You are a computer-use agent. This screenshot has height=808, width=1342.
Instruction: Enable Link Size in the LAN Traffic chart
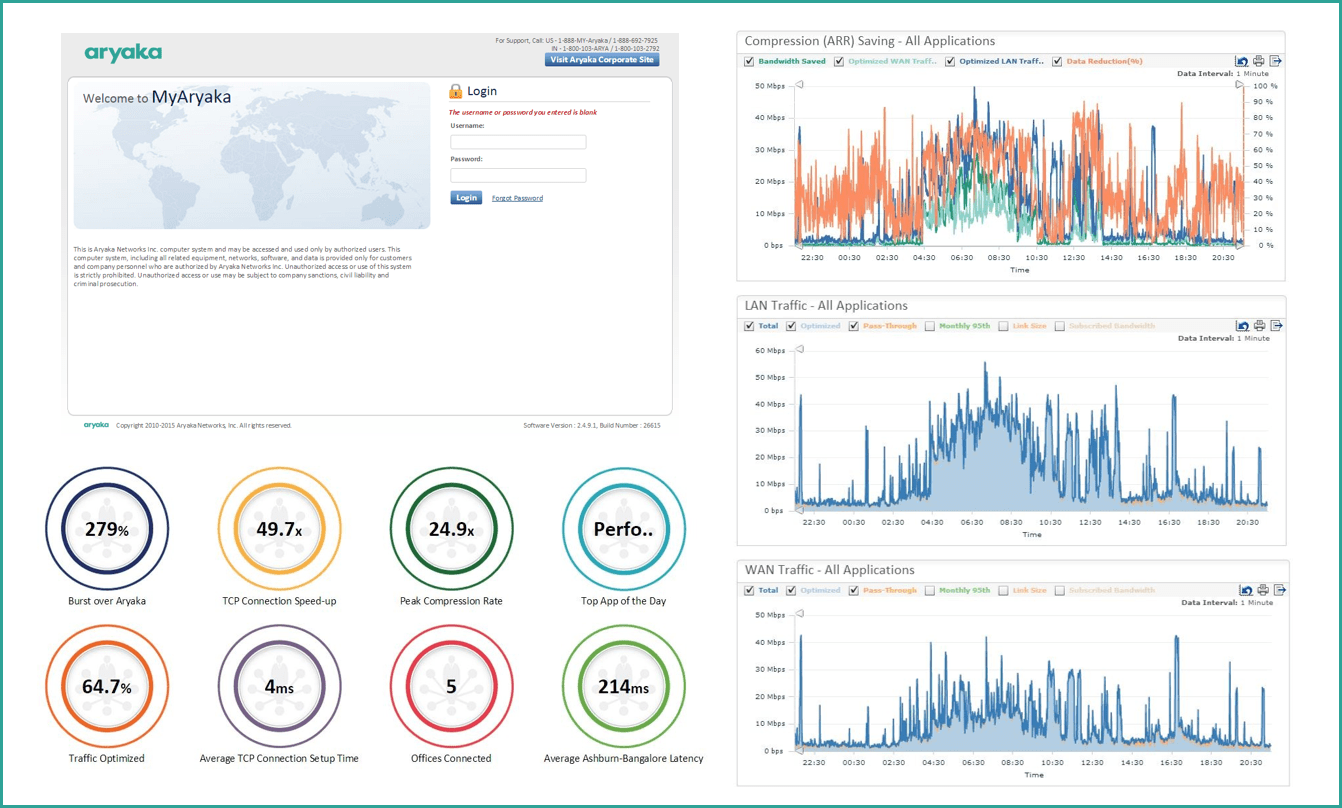(x=1002, y=326)
